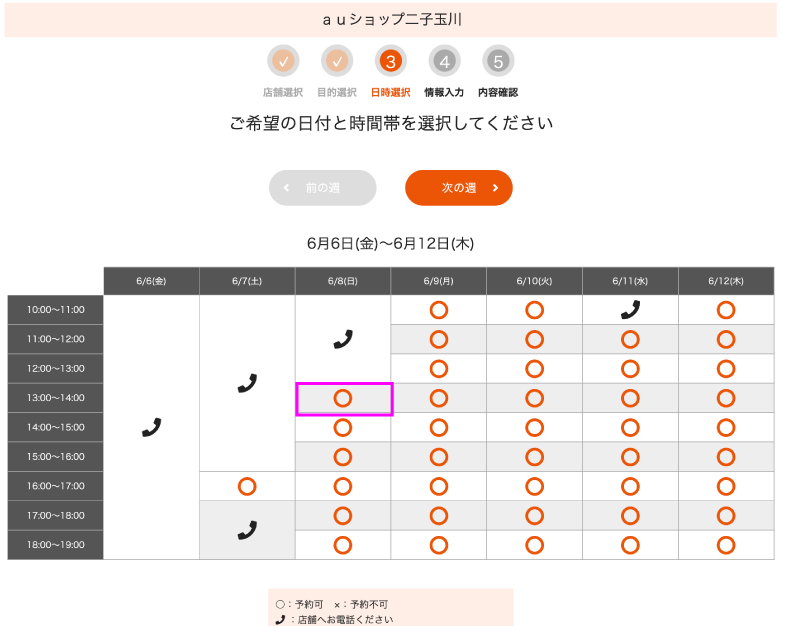Click the 6/9(月) column header
Screen dimensions: 788x626
[x=439, y=281]
